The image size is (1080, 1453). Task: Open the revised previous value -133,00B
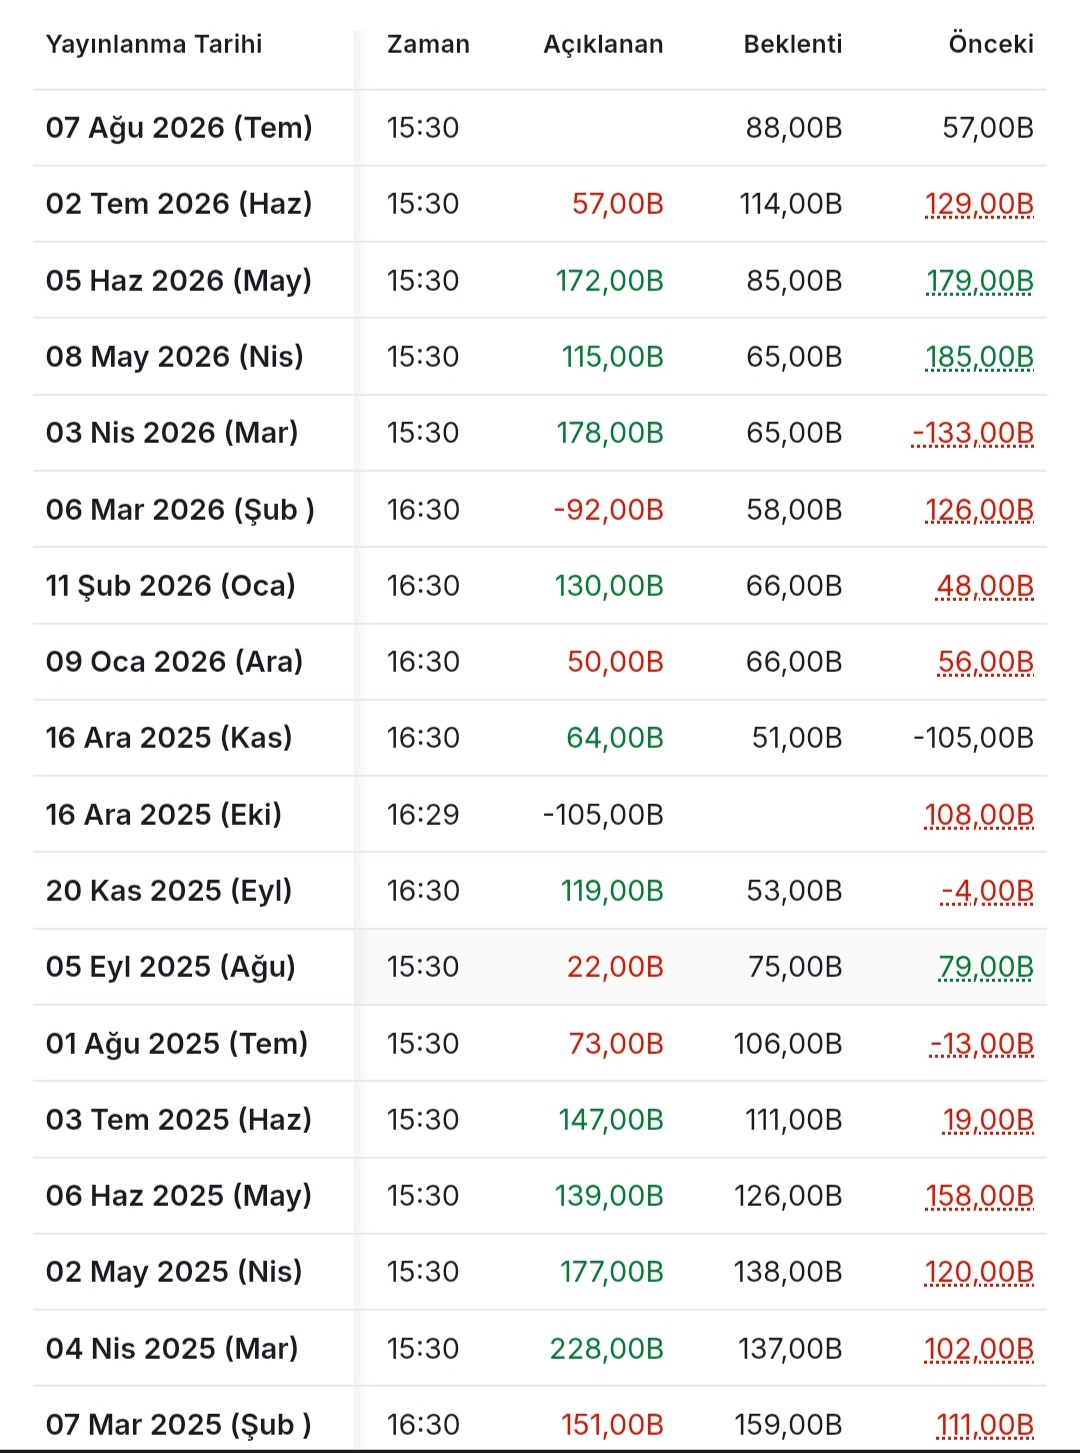click(x=973, y=433)
